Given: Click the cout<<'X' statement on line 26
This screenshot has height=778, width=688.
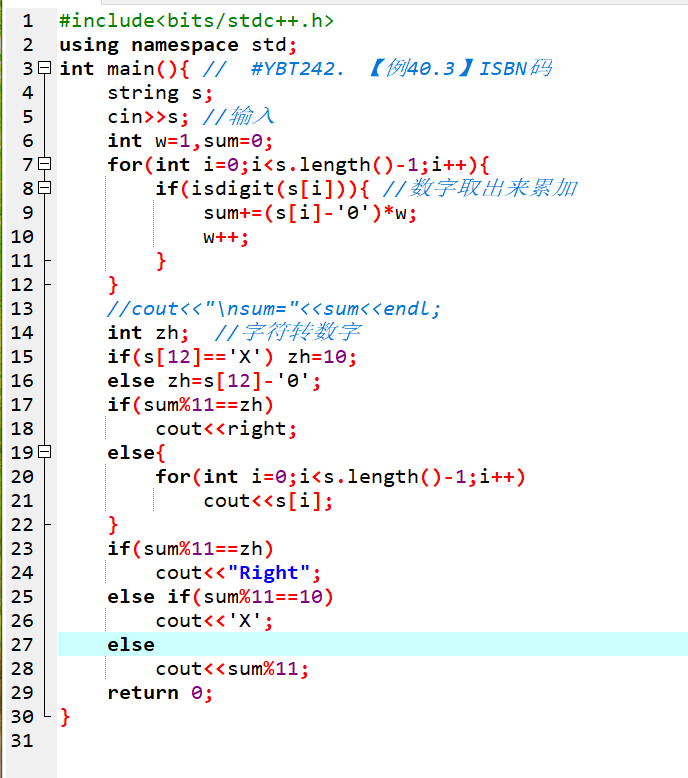Looking at the screenshot, I should coord(214,621).
